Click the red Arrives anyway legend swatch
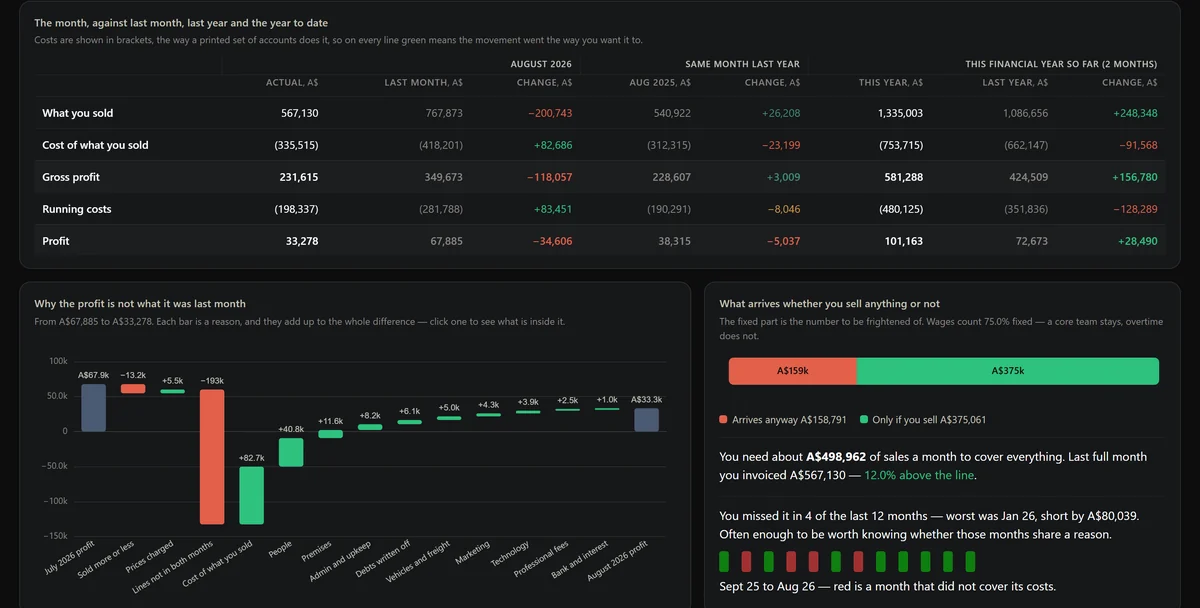Viewport: 1200px width, 608px height. pyautogui.click(x=724, y=420)
